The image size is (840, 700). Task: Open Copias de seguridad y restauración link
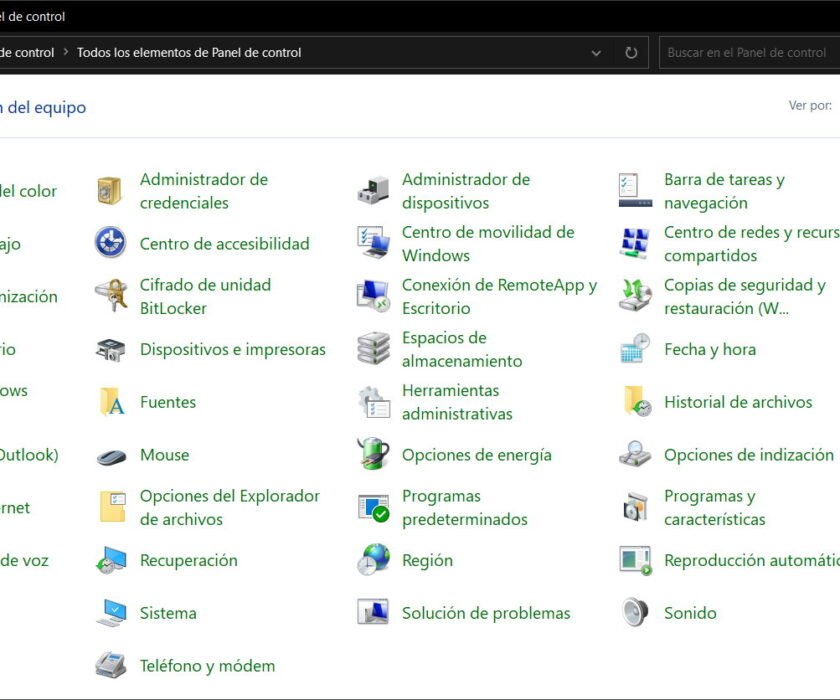pyautogui.click(x=745, y=296)
